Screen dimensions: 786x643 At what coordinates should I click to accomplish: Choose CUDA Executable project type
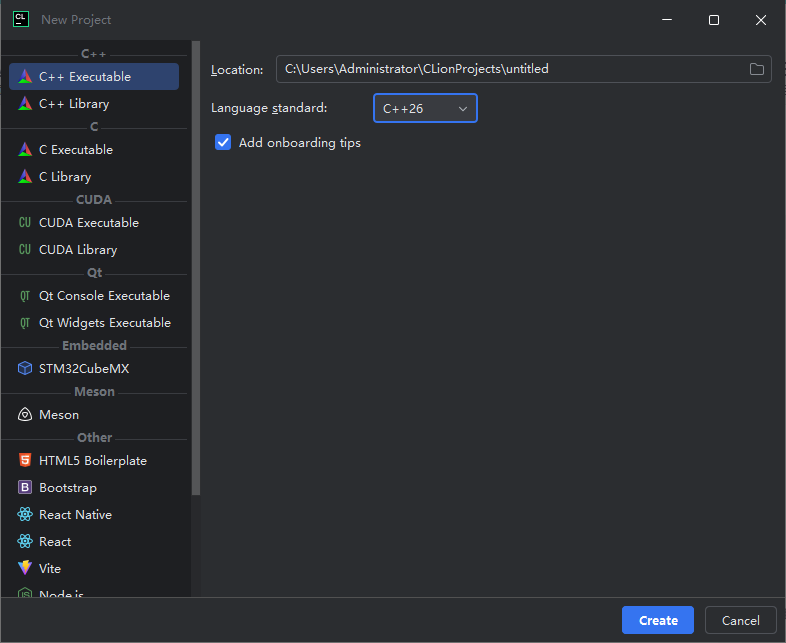coord(94,223)
